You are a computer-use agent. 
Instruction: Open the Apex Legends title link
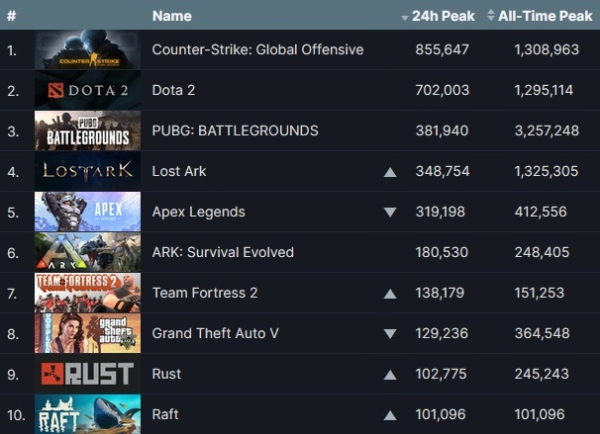coord(198,212)
